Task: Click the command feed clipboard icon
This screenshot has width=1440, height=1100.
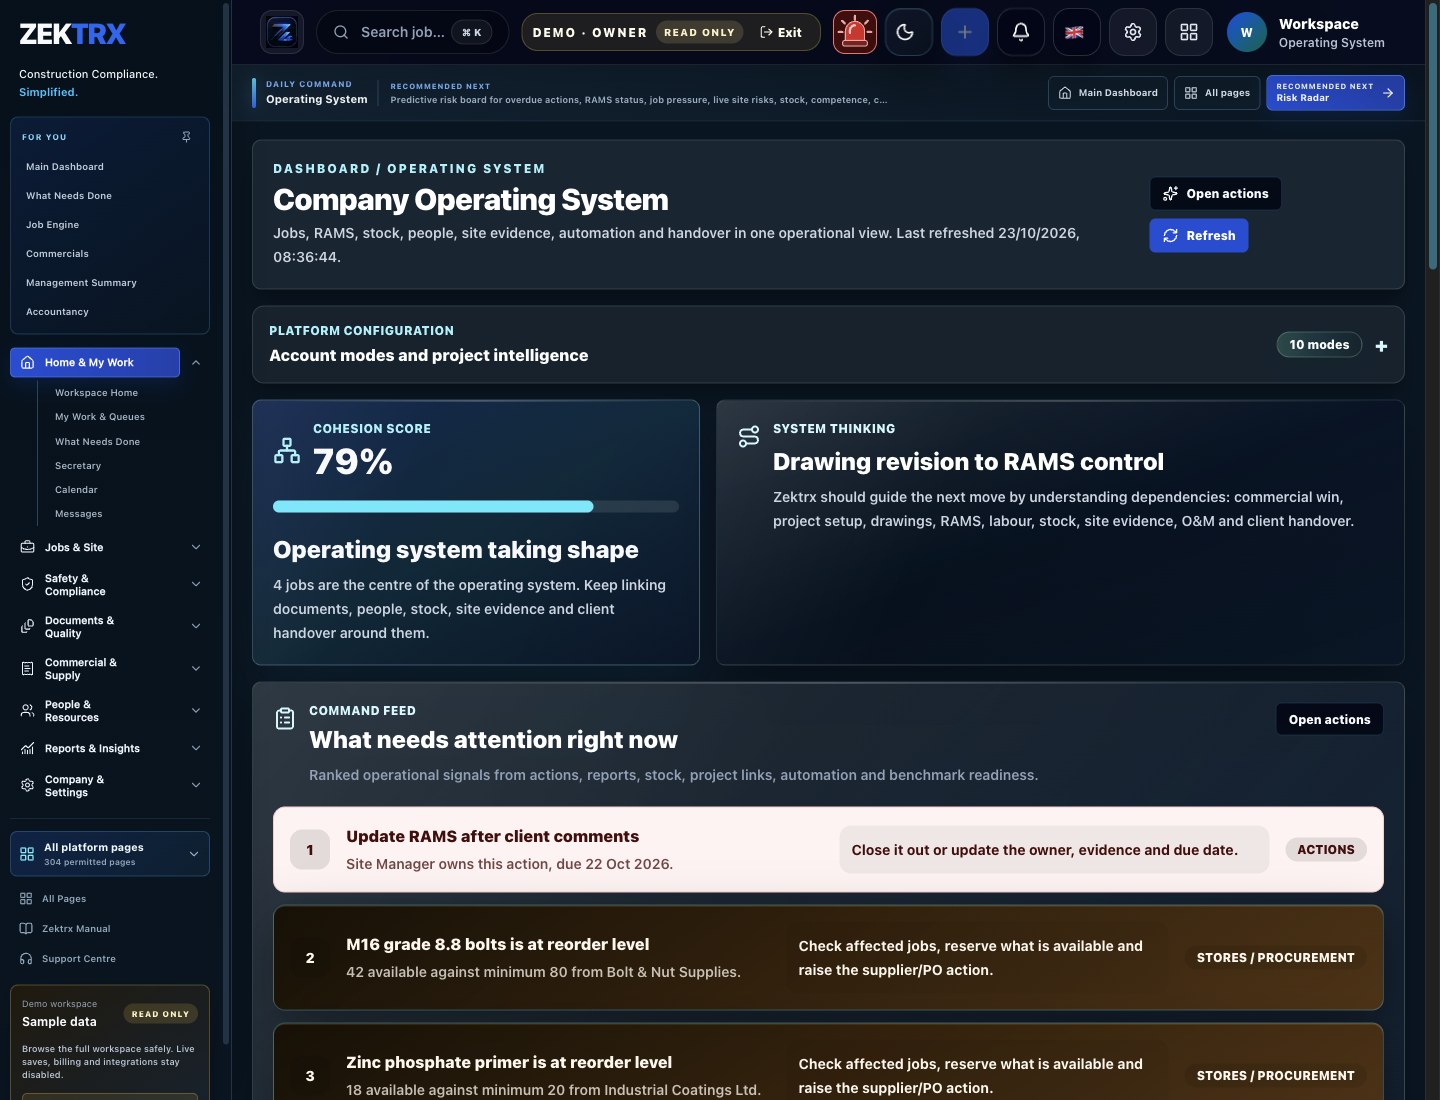Action: [285, 718]
